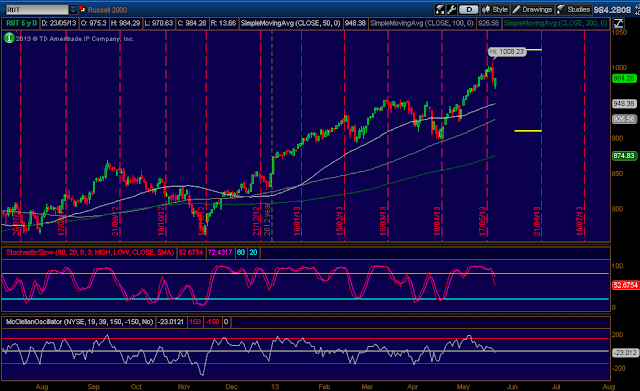Open the Drawings menu
This screenshot has height=391, width=640.
[x=532, y=9]
